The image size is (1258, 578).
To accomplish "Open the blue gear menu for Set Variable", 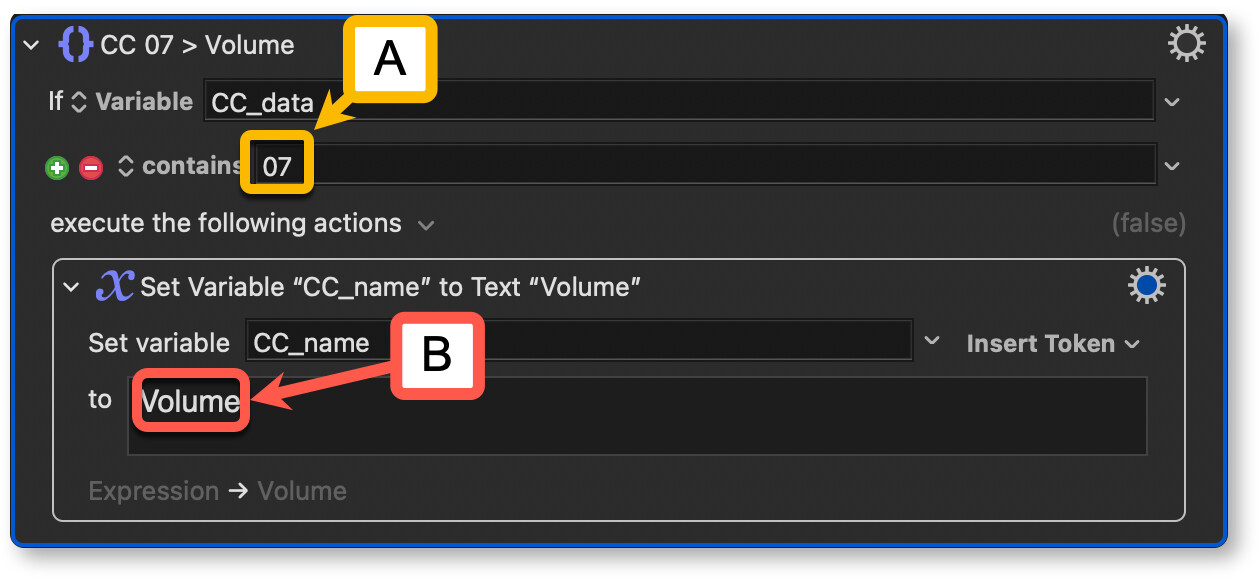I will pyautogui.click(x=1146, y=287).
